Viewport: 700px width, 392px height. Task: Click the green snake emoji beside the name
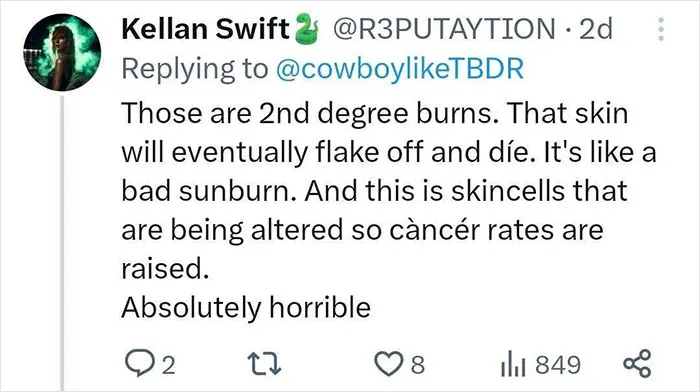[307, 29]
